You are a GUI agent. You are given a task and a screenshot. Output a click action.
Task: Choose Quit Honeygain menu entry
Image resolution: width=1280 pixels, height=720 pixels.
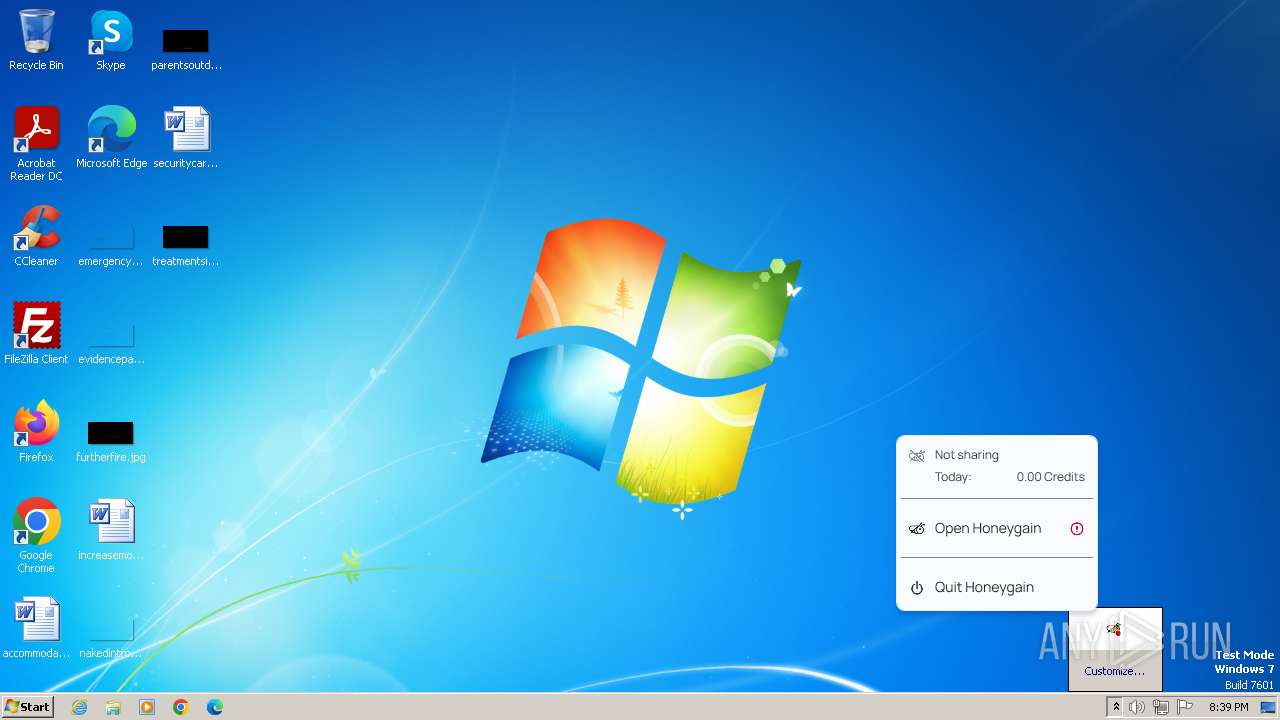tap(997, 587)
